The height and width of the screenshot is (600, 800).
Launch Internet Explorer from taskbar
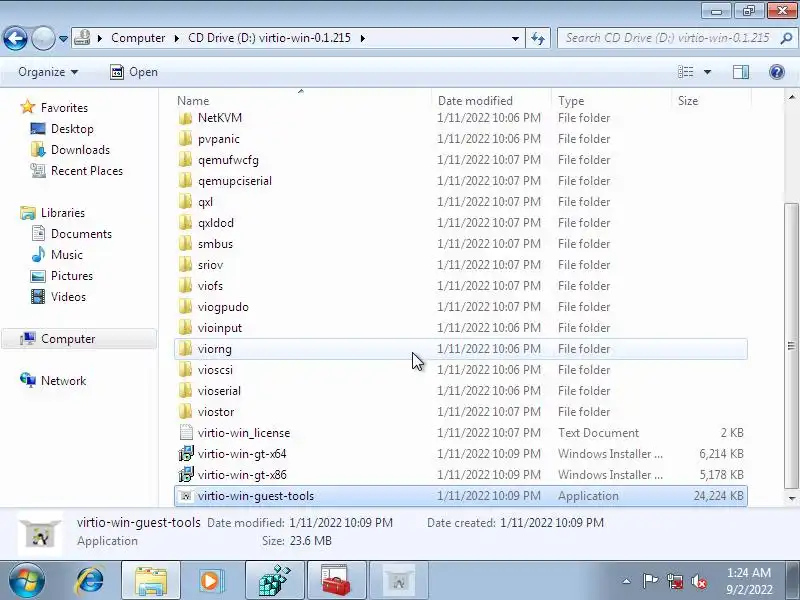90,580
